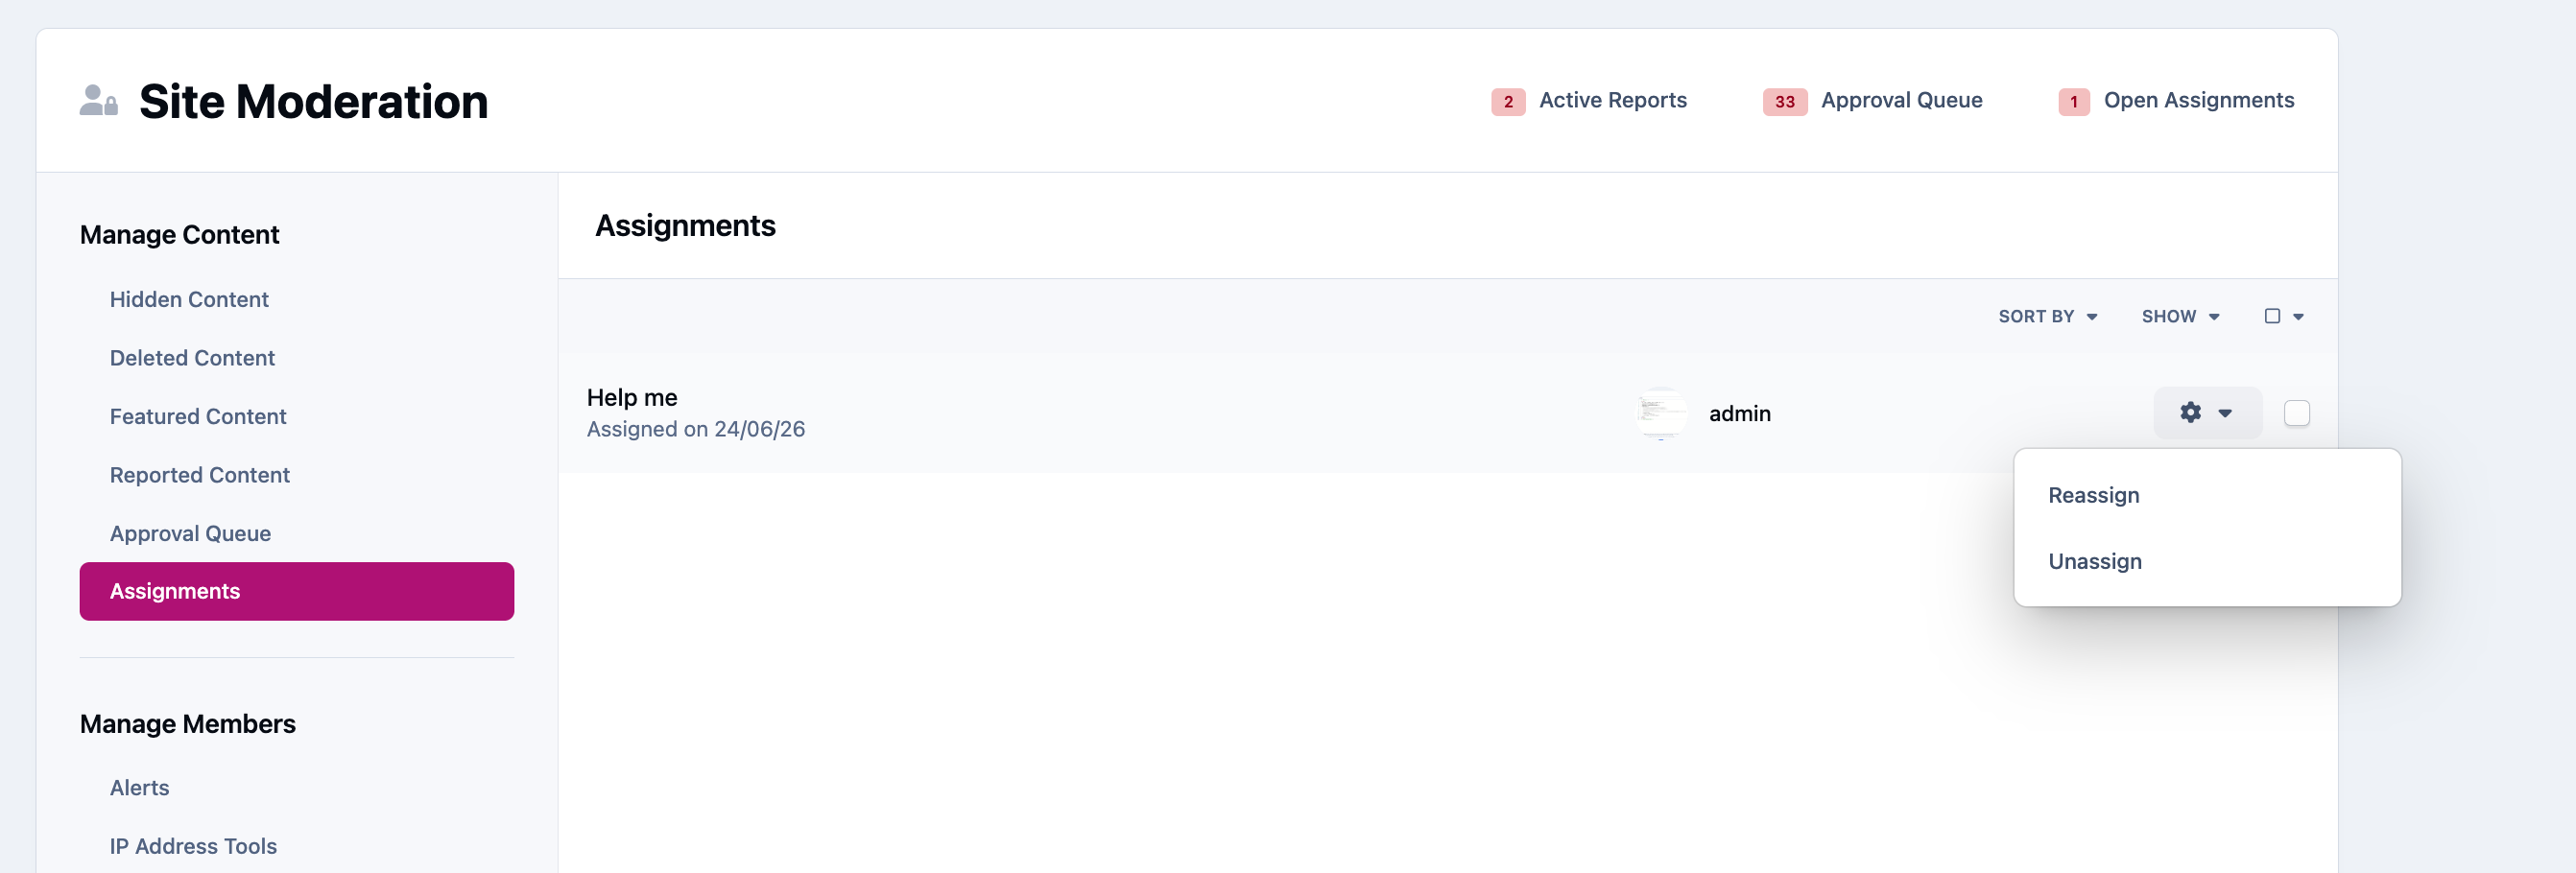Click the Manage Content heading
This screenshot has height=873, width=2576.
click(179, 234)
